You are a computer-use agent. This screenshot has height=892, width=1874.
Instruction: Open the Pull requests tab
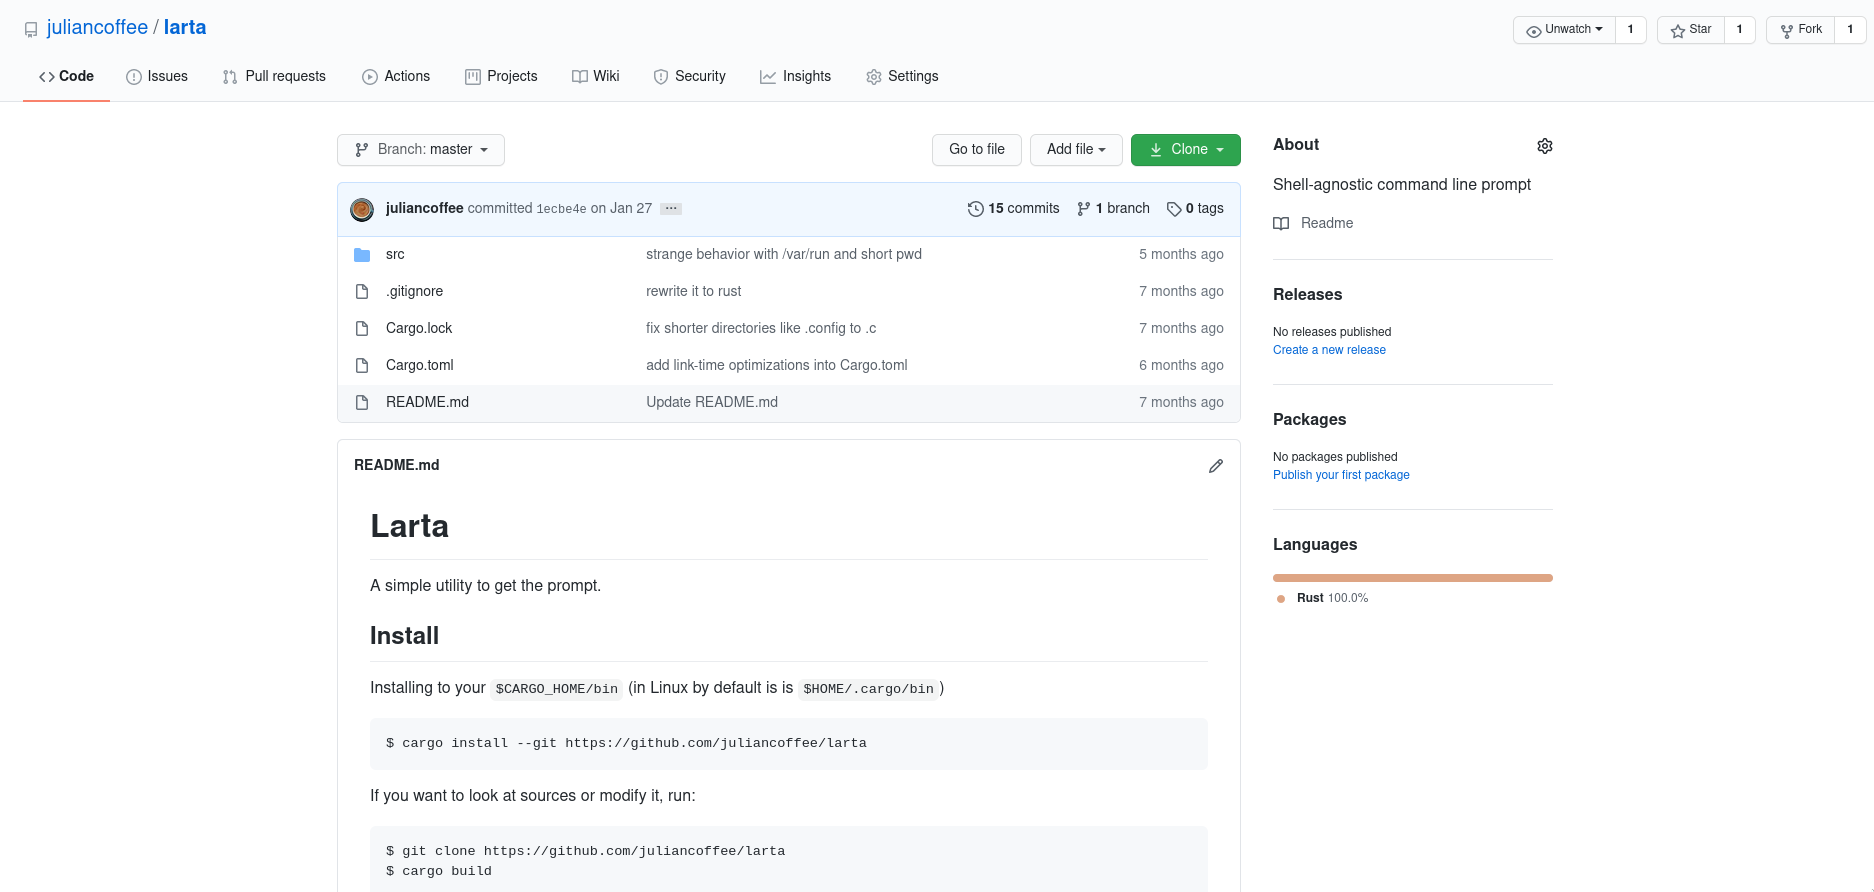tap(274, 76)
